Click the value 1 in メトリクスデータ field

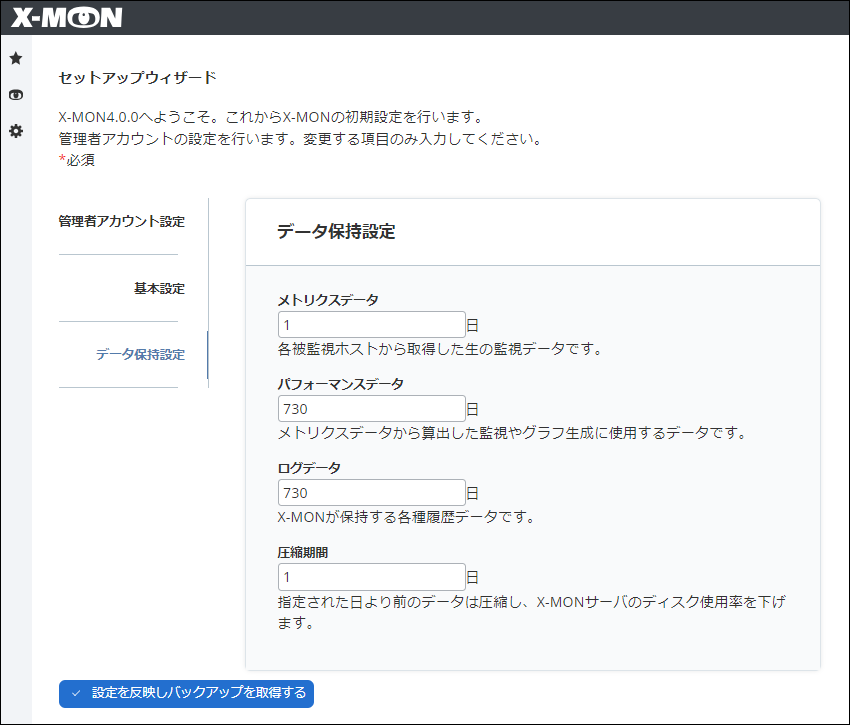coord(285,323)
